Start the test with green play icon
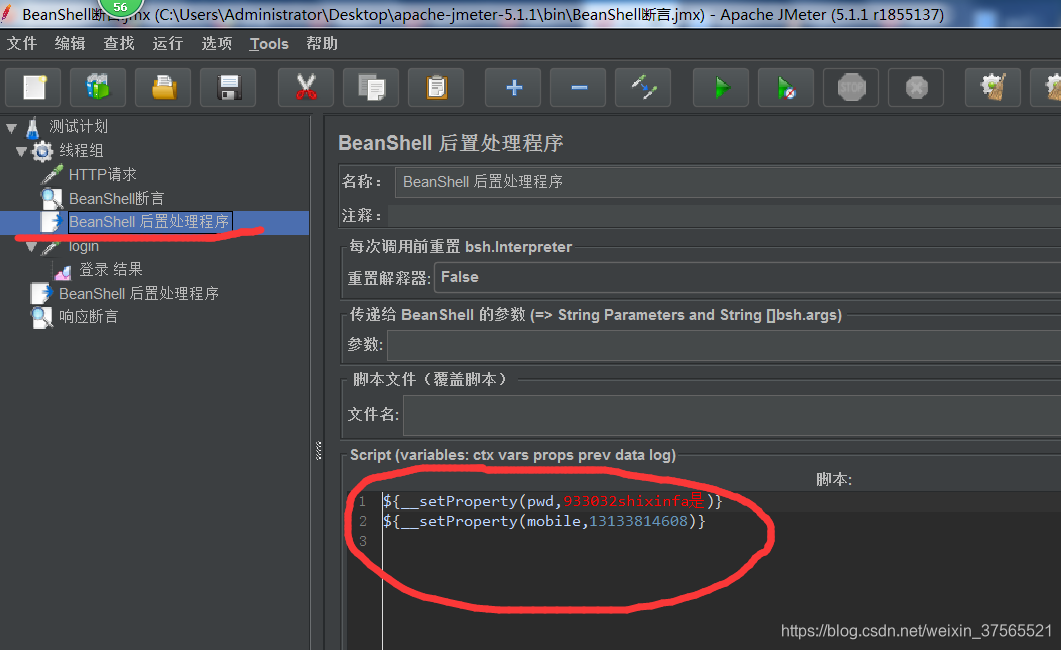The height and width of the screenshot is (650, 1061). (x=721, y=87)
